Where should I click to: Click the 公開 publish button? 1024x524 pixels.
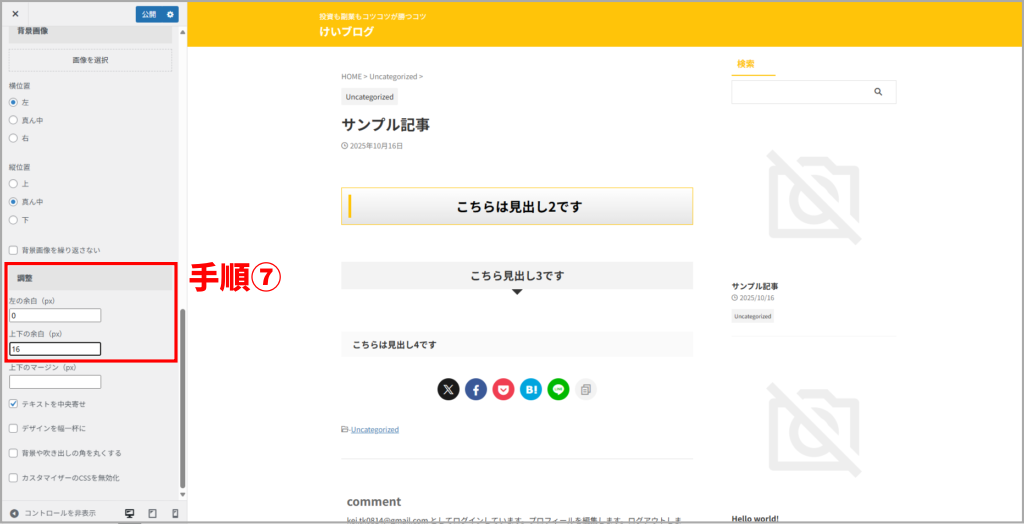coord(149,14)
